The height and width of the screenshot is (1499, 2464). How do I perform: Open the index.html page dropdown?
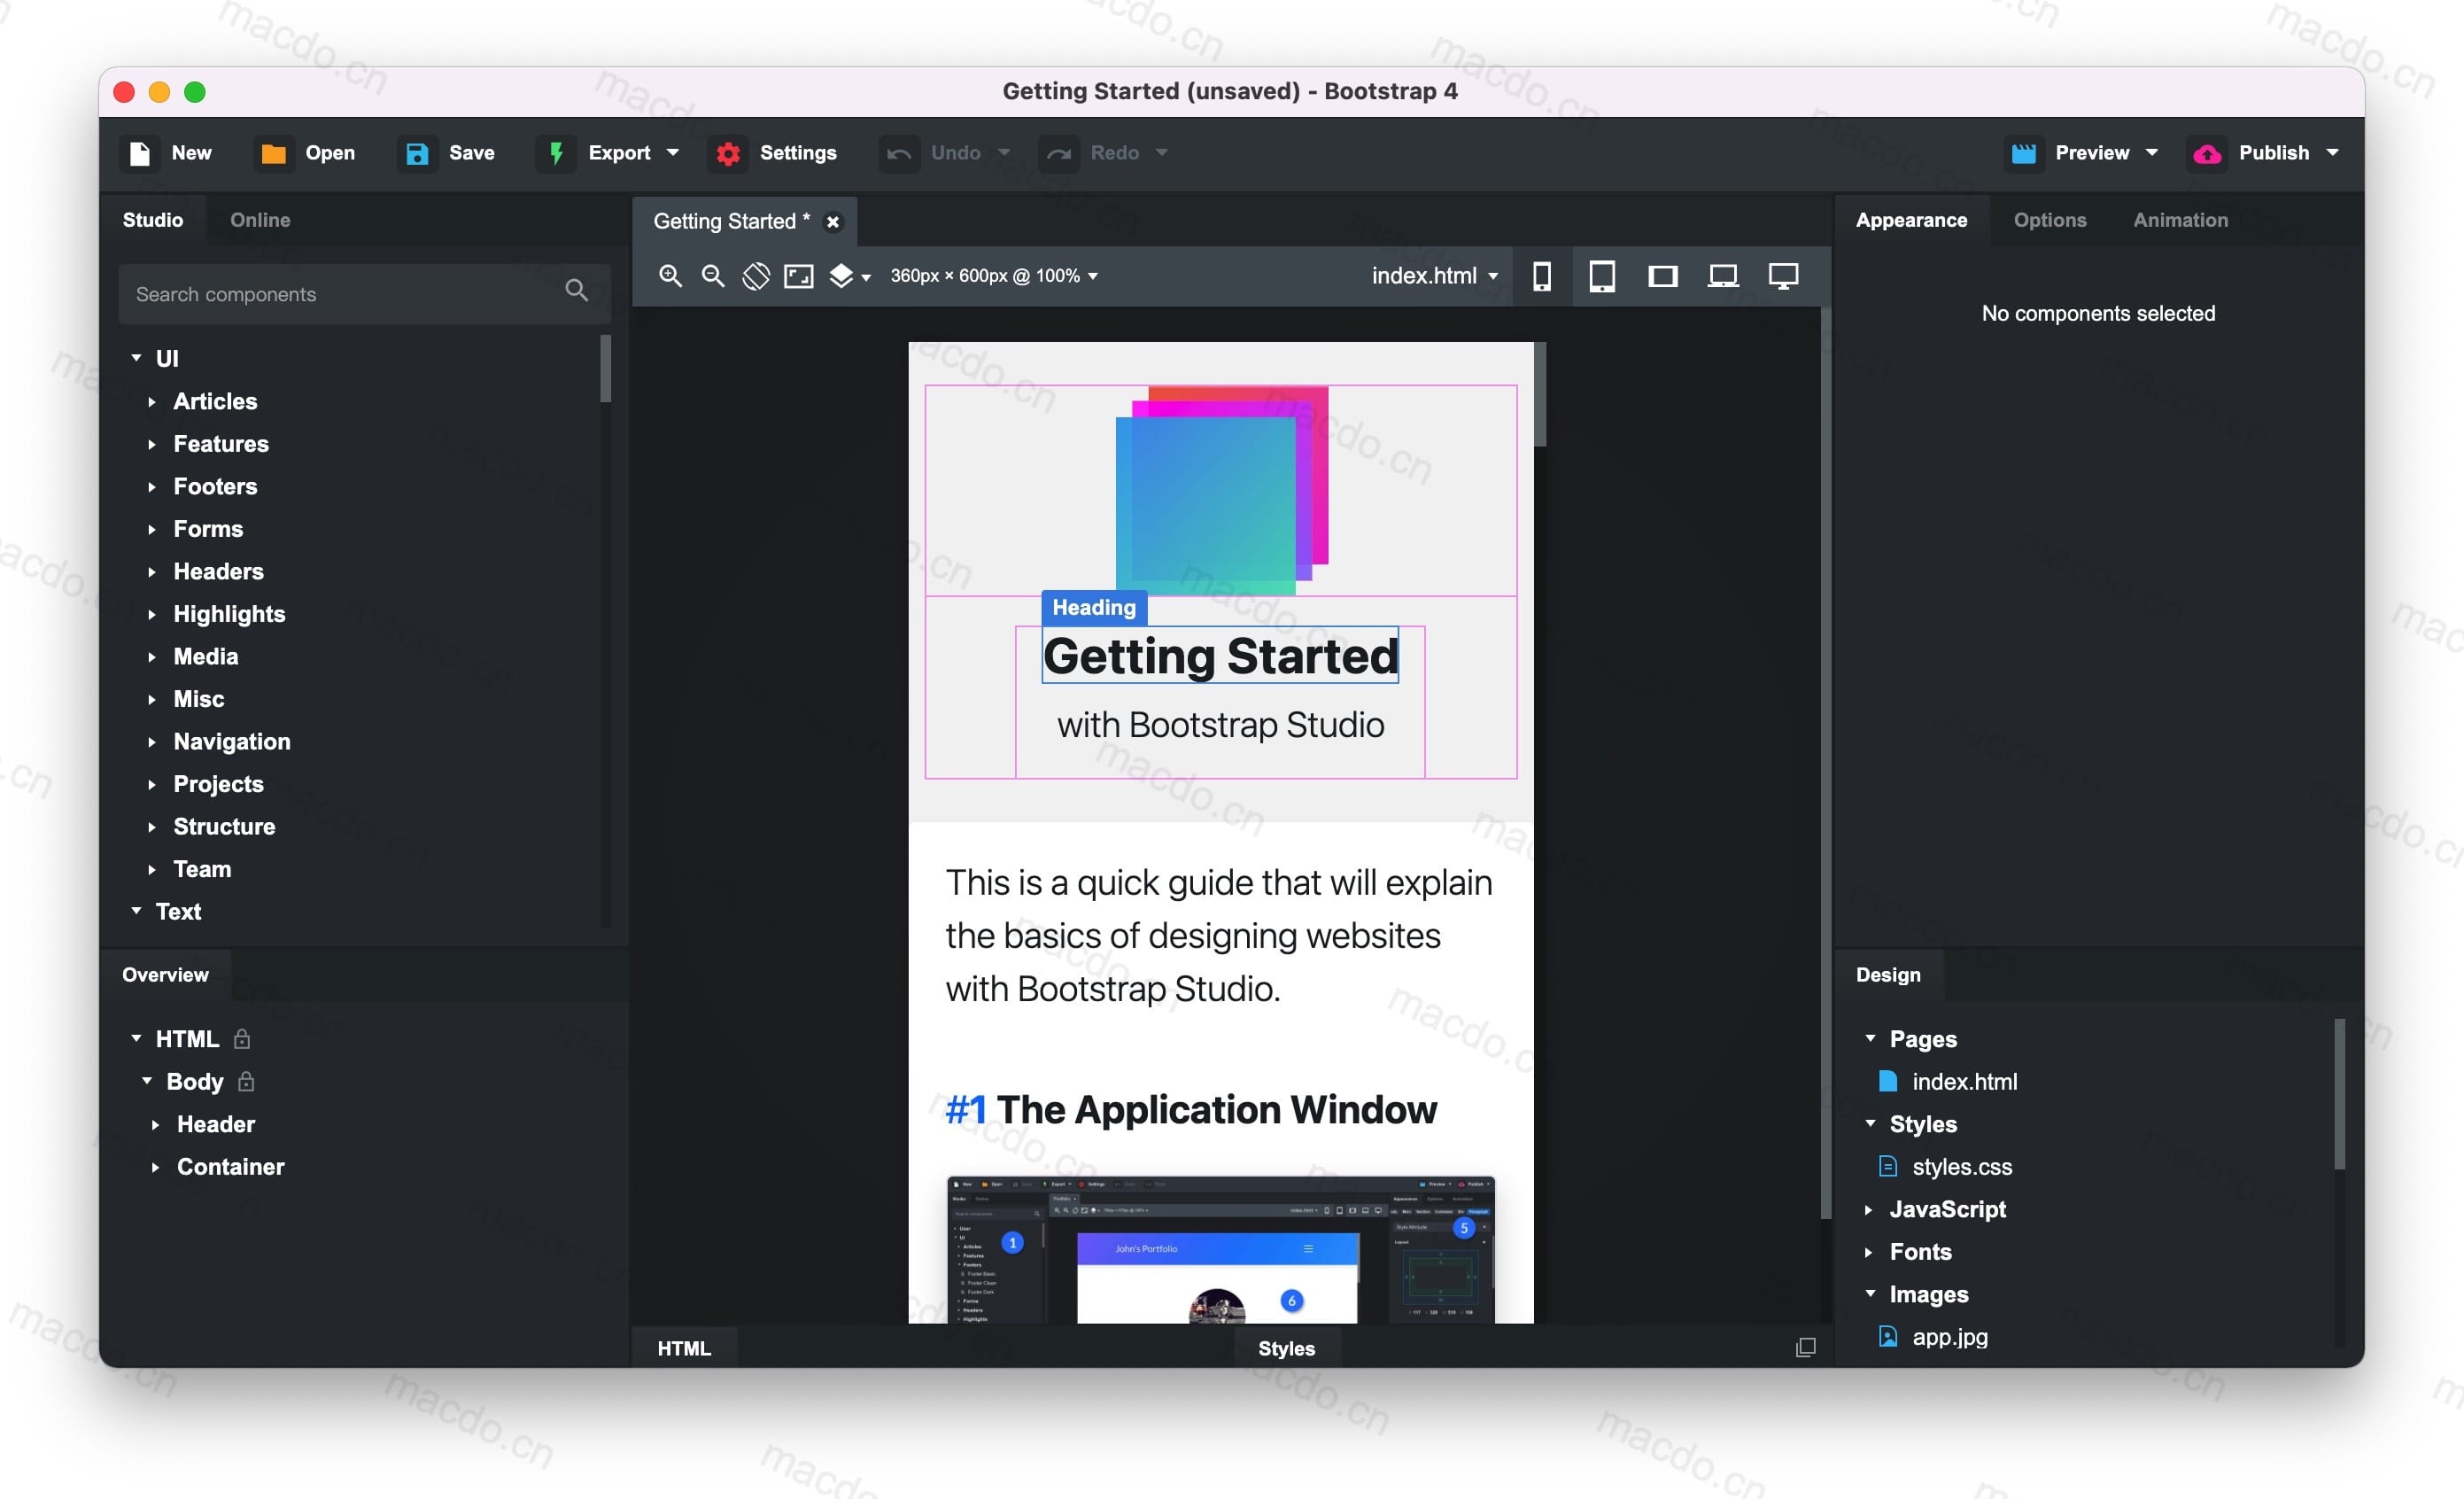pyautogui.click(x=1435, y=276)
